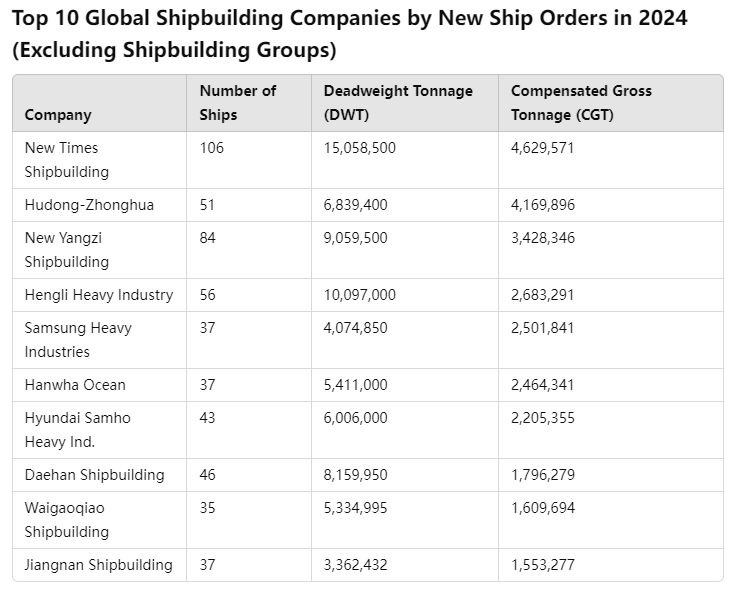Select the 106 ships count cell

(x=212, y=148)
